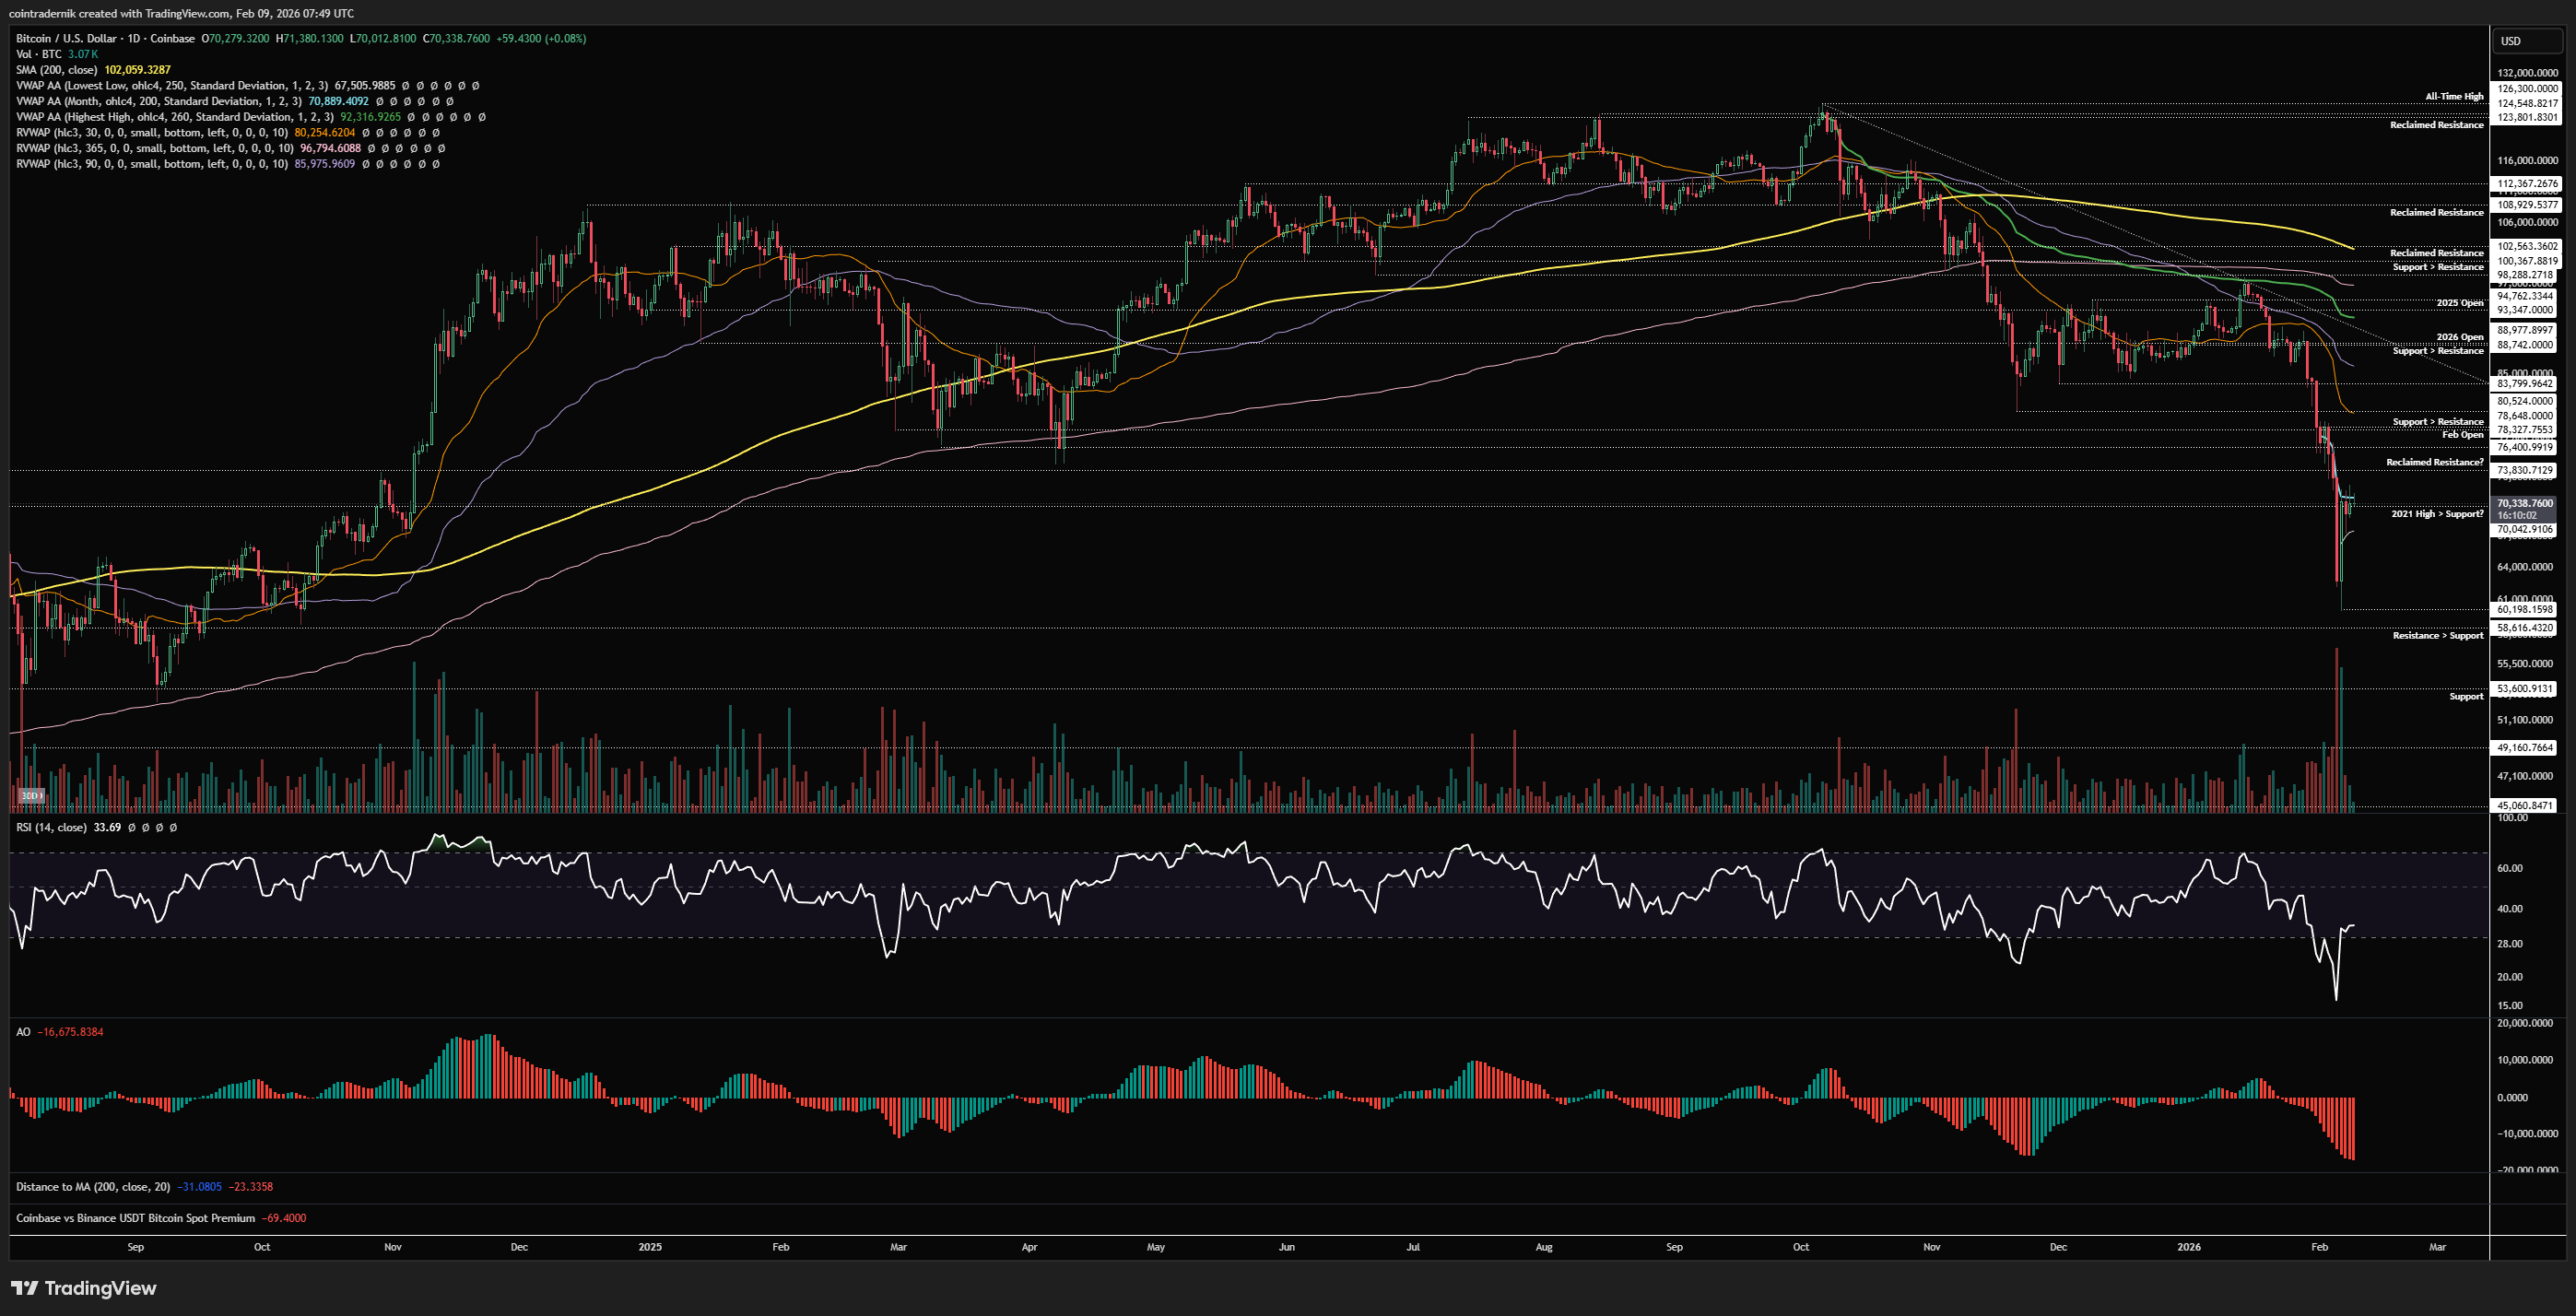Click the 30D badge in volume pane
Image resolution: width=2576 pixels, height=1316 pixels.
pos(31,796)
